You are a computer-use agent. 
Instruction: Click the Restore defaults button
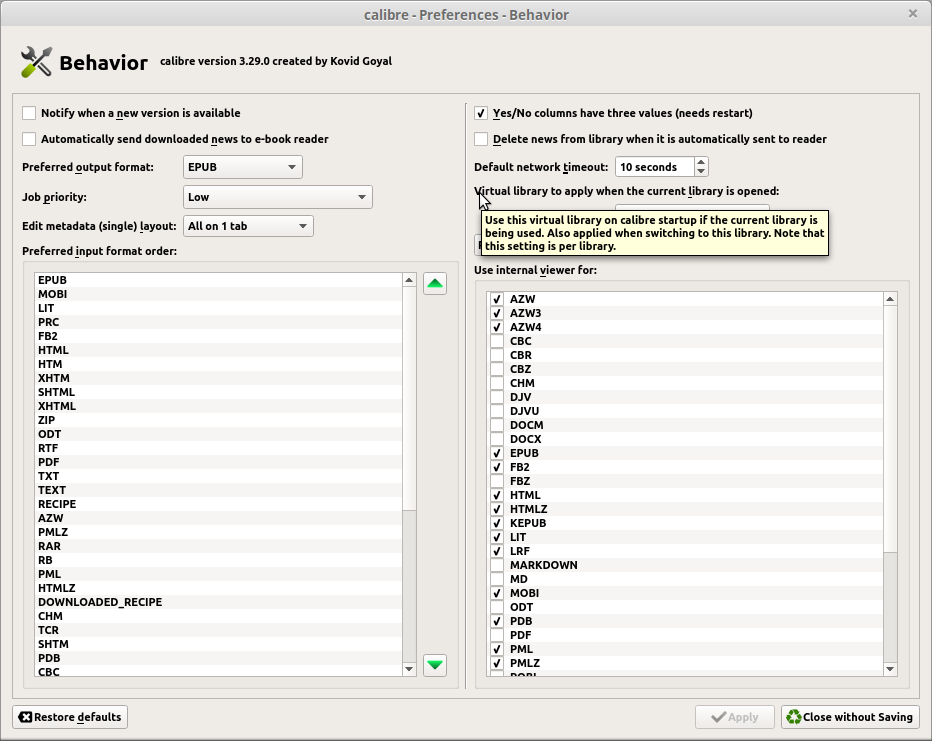70,717
